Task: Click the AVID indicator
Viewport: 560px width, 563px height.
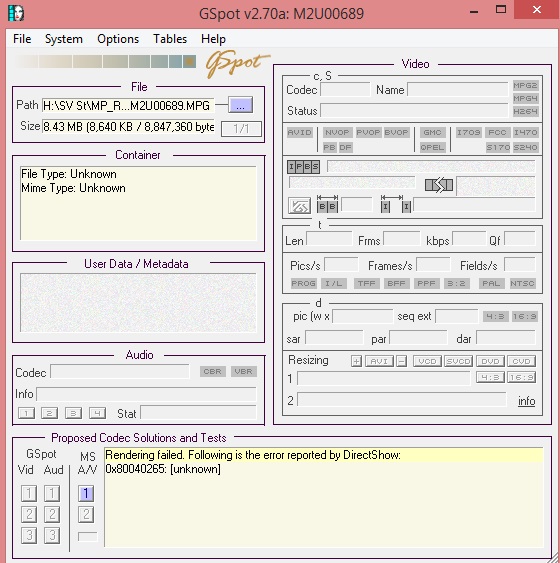Action: click(x=299, y=132)
